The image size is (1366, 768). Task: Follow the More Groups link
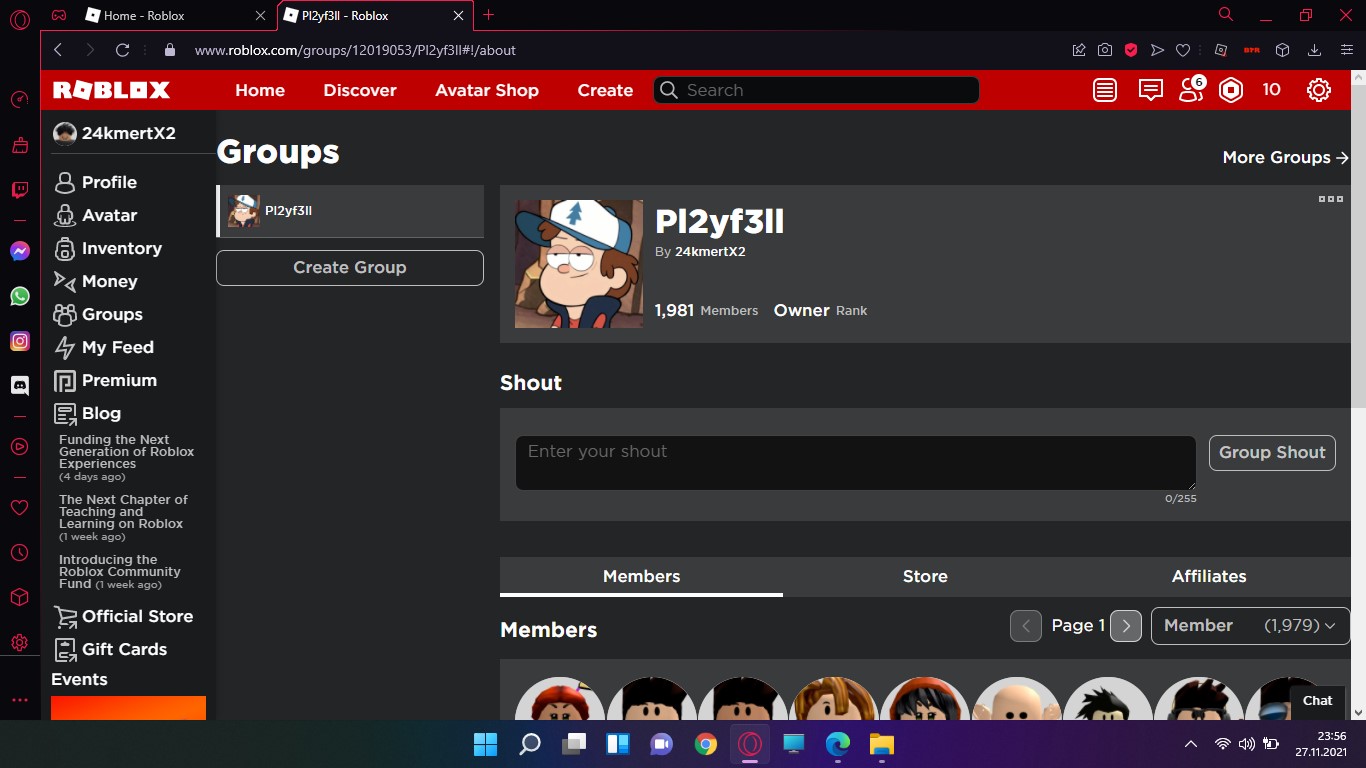[1286, 157]
